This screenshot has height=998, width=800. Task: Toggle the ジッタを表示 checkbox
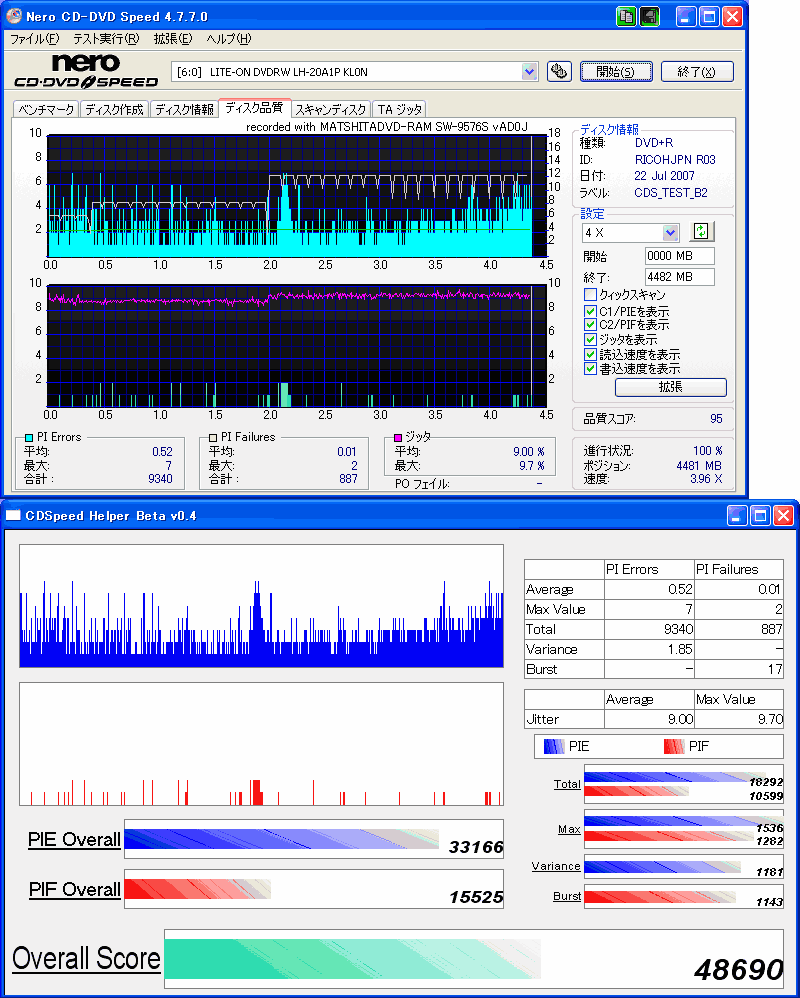click(590, 339)
